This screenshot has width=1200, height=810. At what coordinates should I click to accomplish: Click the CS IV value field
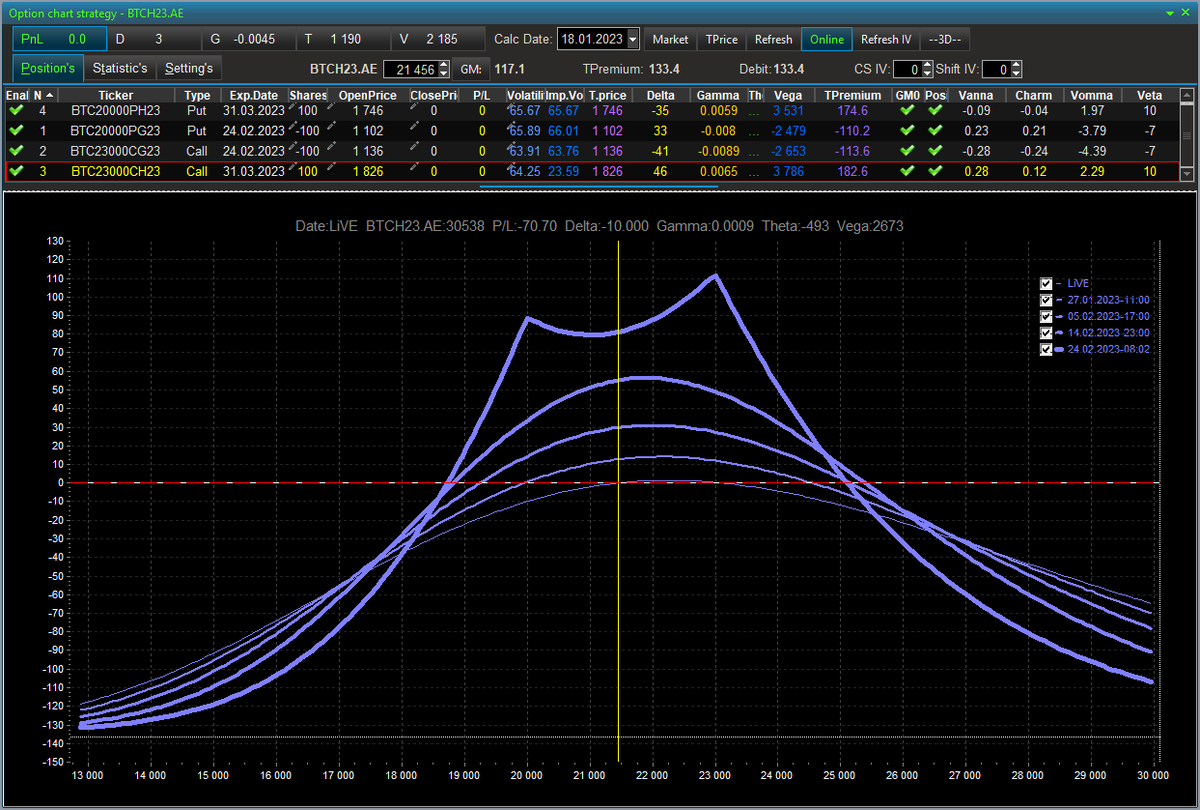pyautogui.click(x=907, y=69)
